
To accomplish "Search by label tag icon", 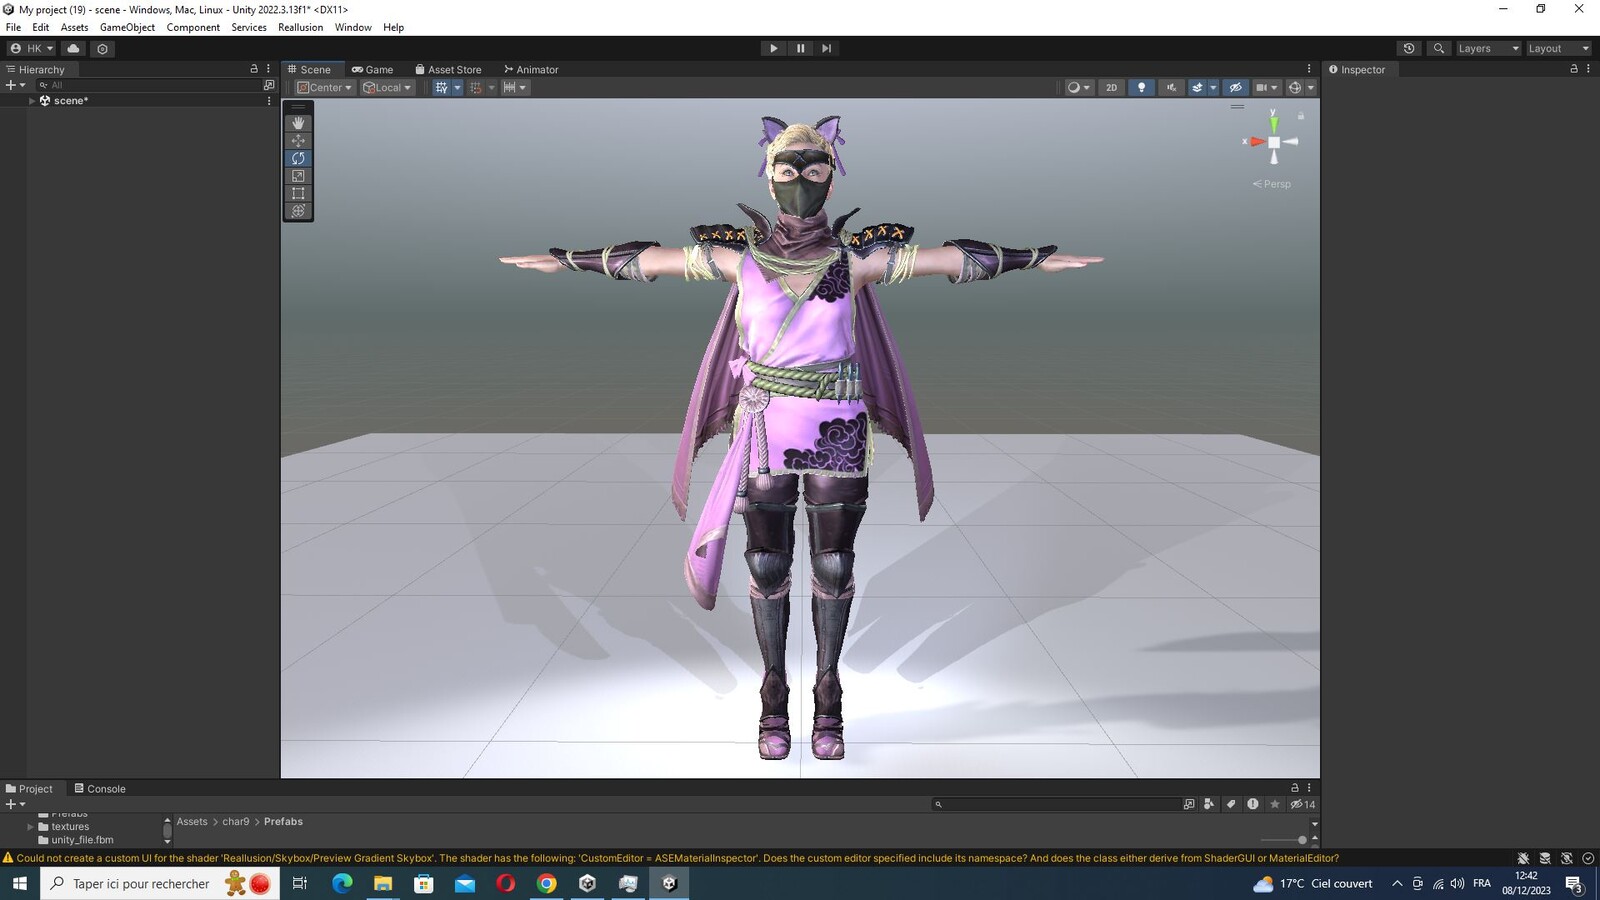I will coord(1231,804).
